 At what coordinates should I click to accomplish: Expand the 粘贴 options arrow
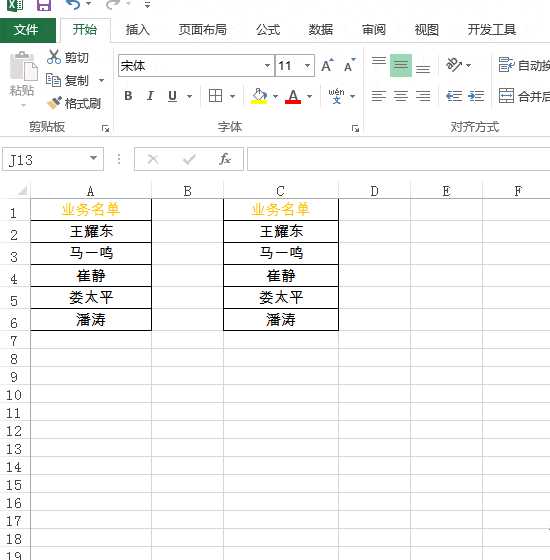[23, 105]
